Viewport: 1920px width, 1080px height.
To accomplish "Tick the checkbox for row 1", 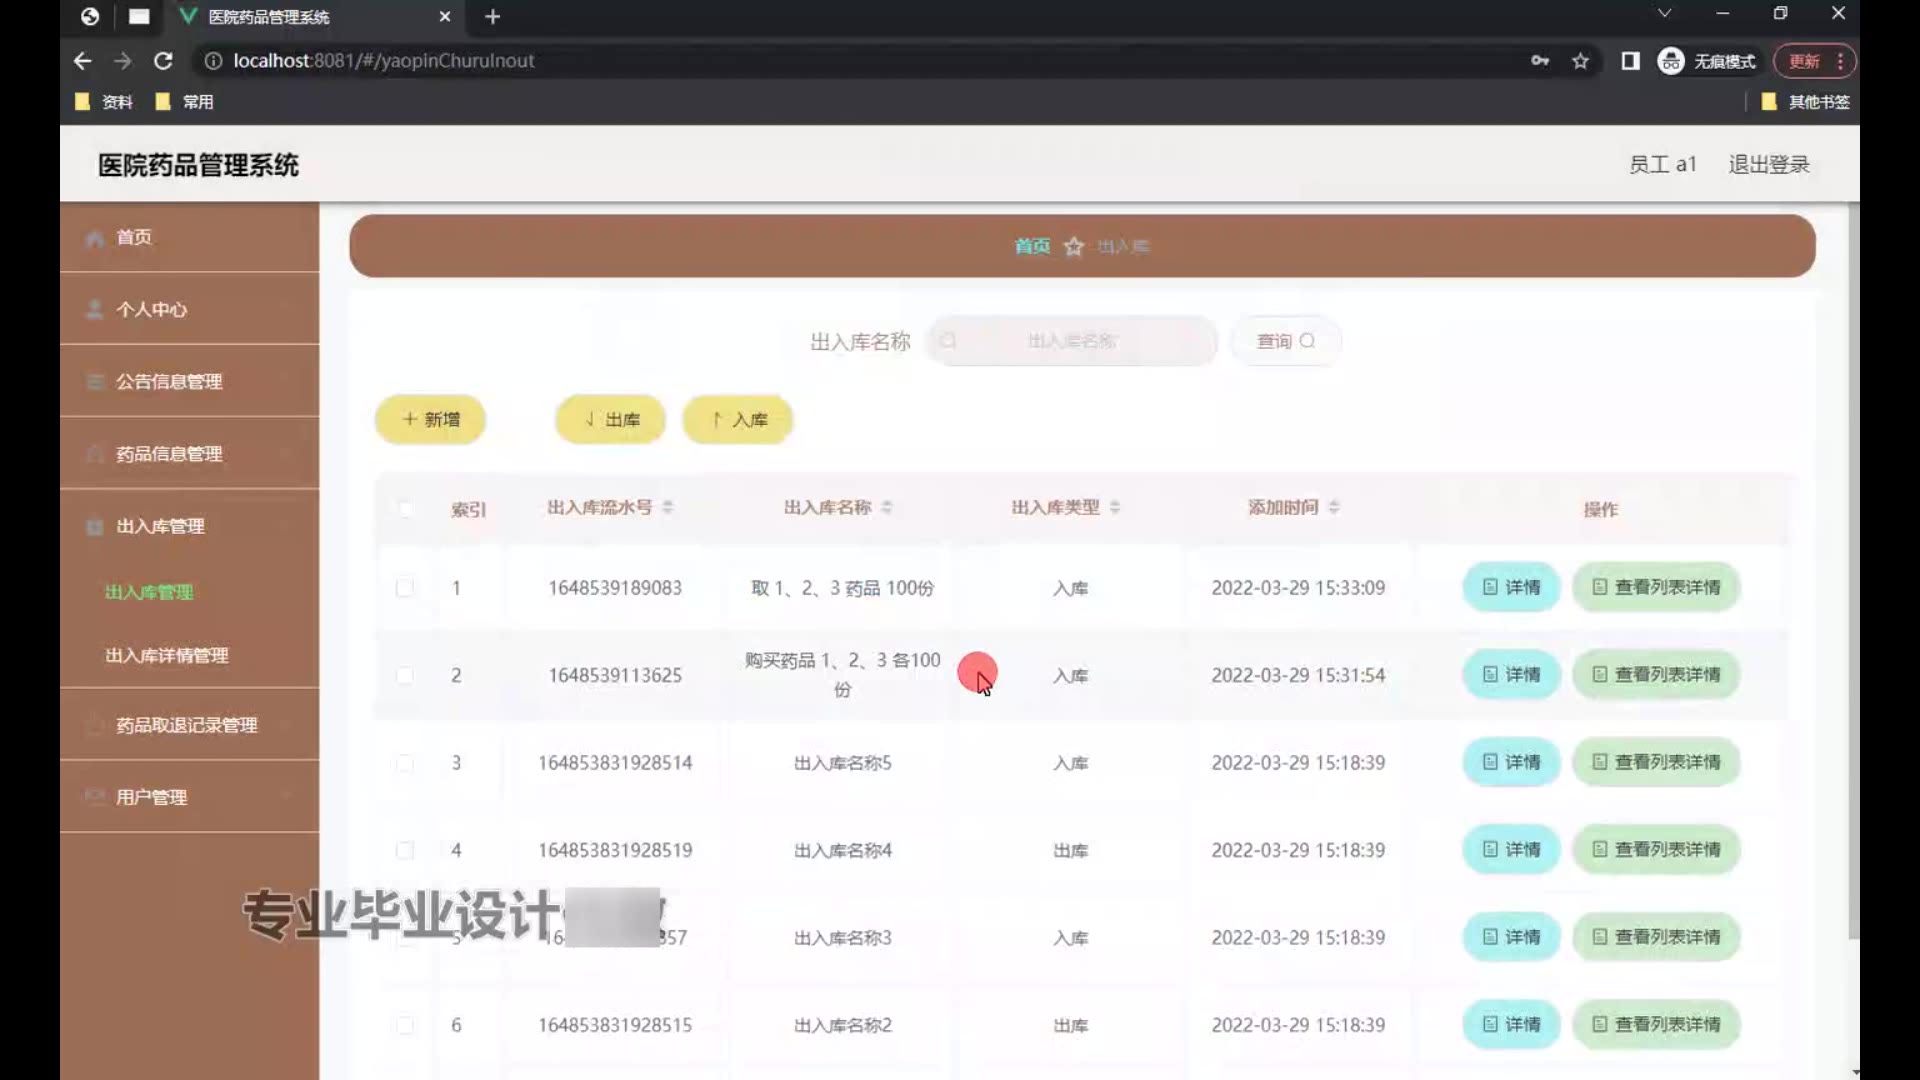I will point(405,588).
